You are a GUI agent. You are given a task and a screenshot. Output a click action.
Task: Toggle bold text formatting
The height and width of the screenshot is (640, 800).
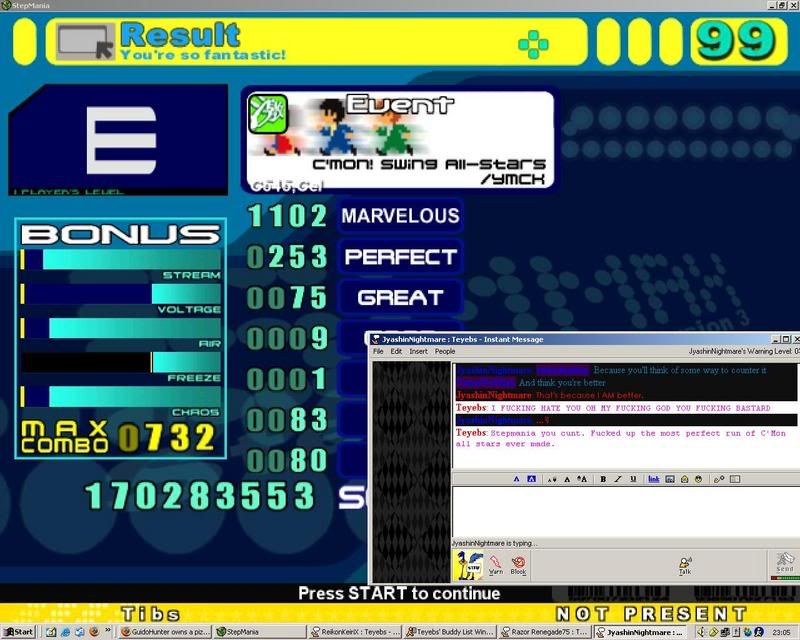point(603,480)
